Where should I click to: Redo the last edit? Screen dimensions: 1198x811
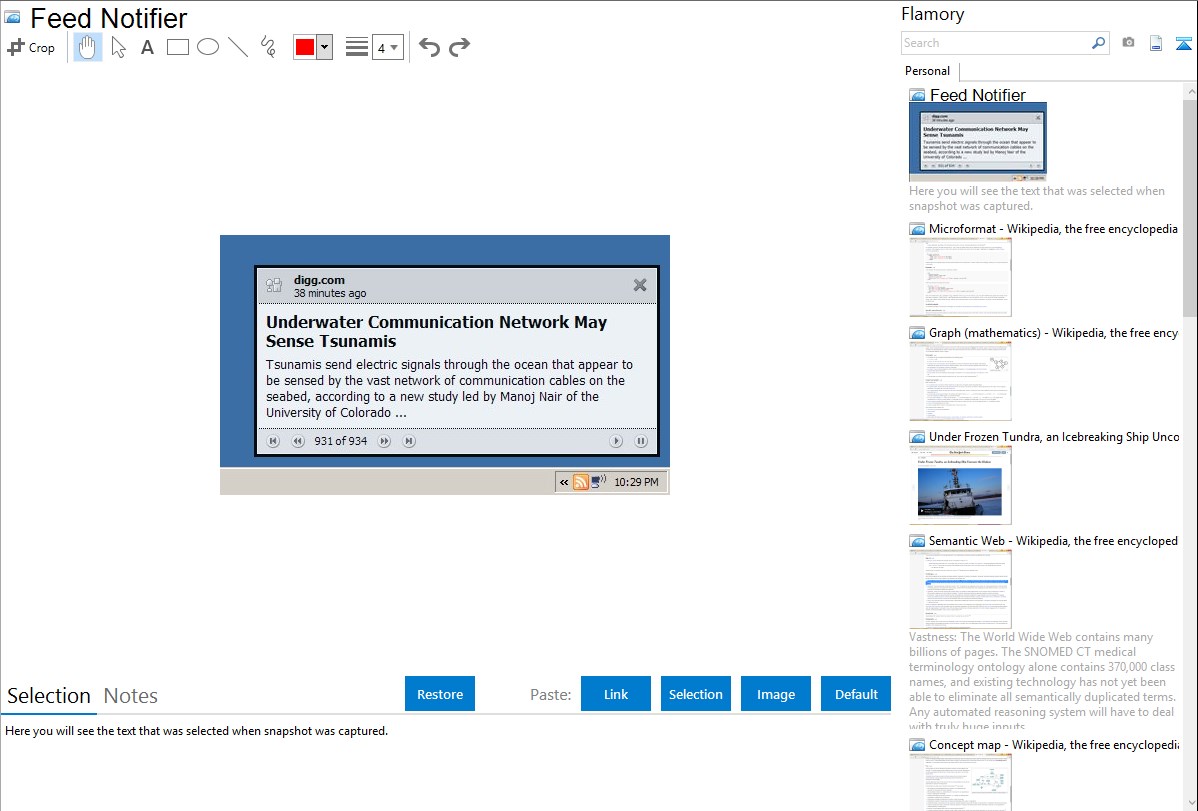459,47
